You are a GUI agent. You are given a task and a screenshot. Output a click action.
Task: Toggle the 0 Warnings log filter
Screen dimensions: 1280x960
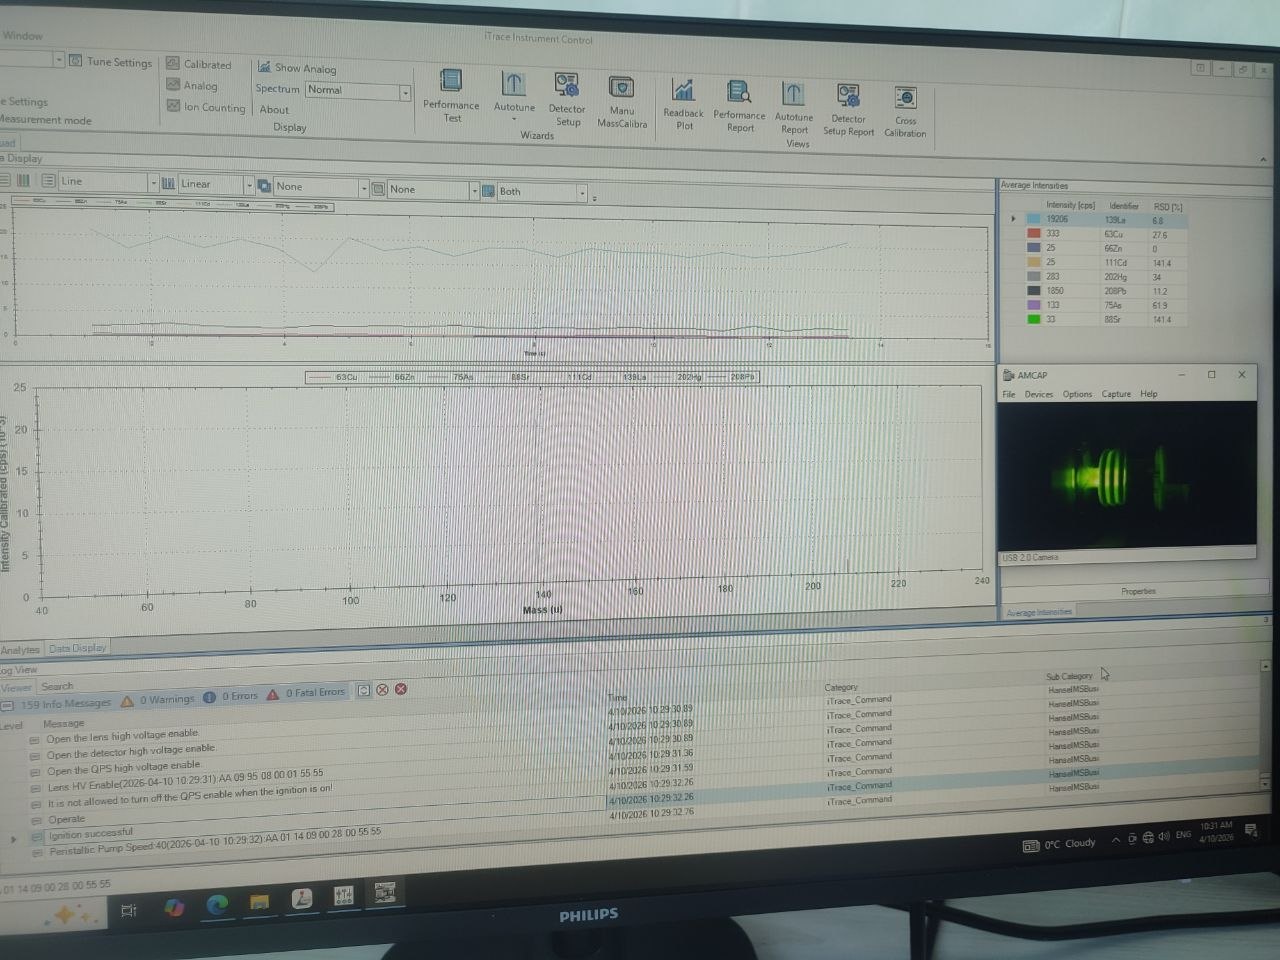tap(158, 700)
